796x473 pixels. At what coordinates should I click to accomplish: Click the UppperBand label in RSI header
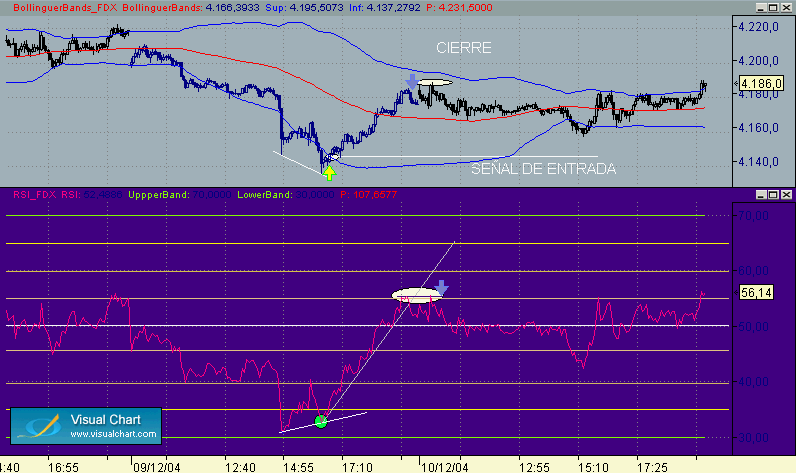point(158,195)
